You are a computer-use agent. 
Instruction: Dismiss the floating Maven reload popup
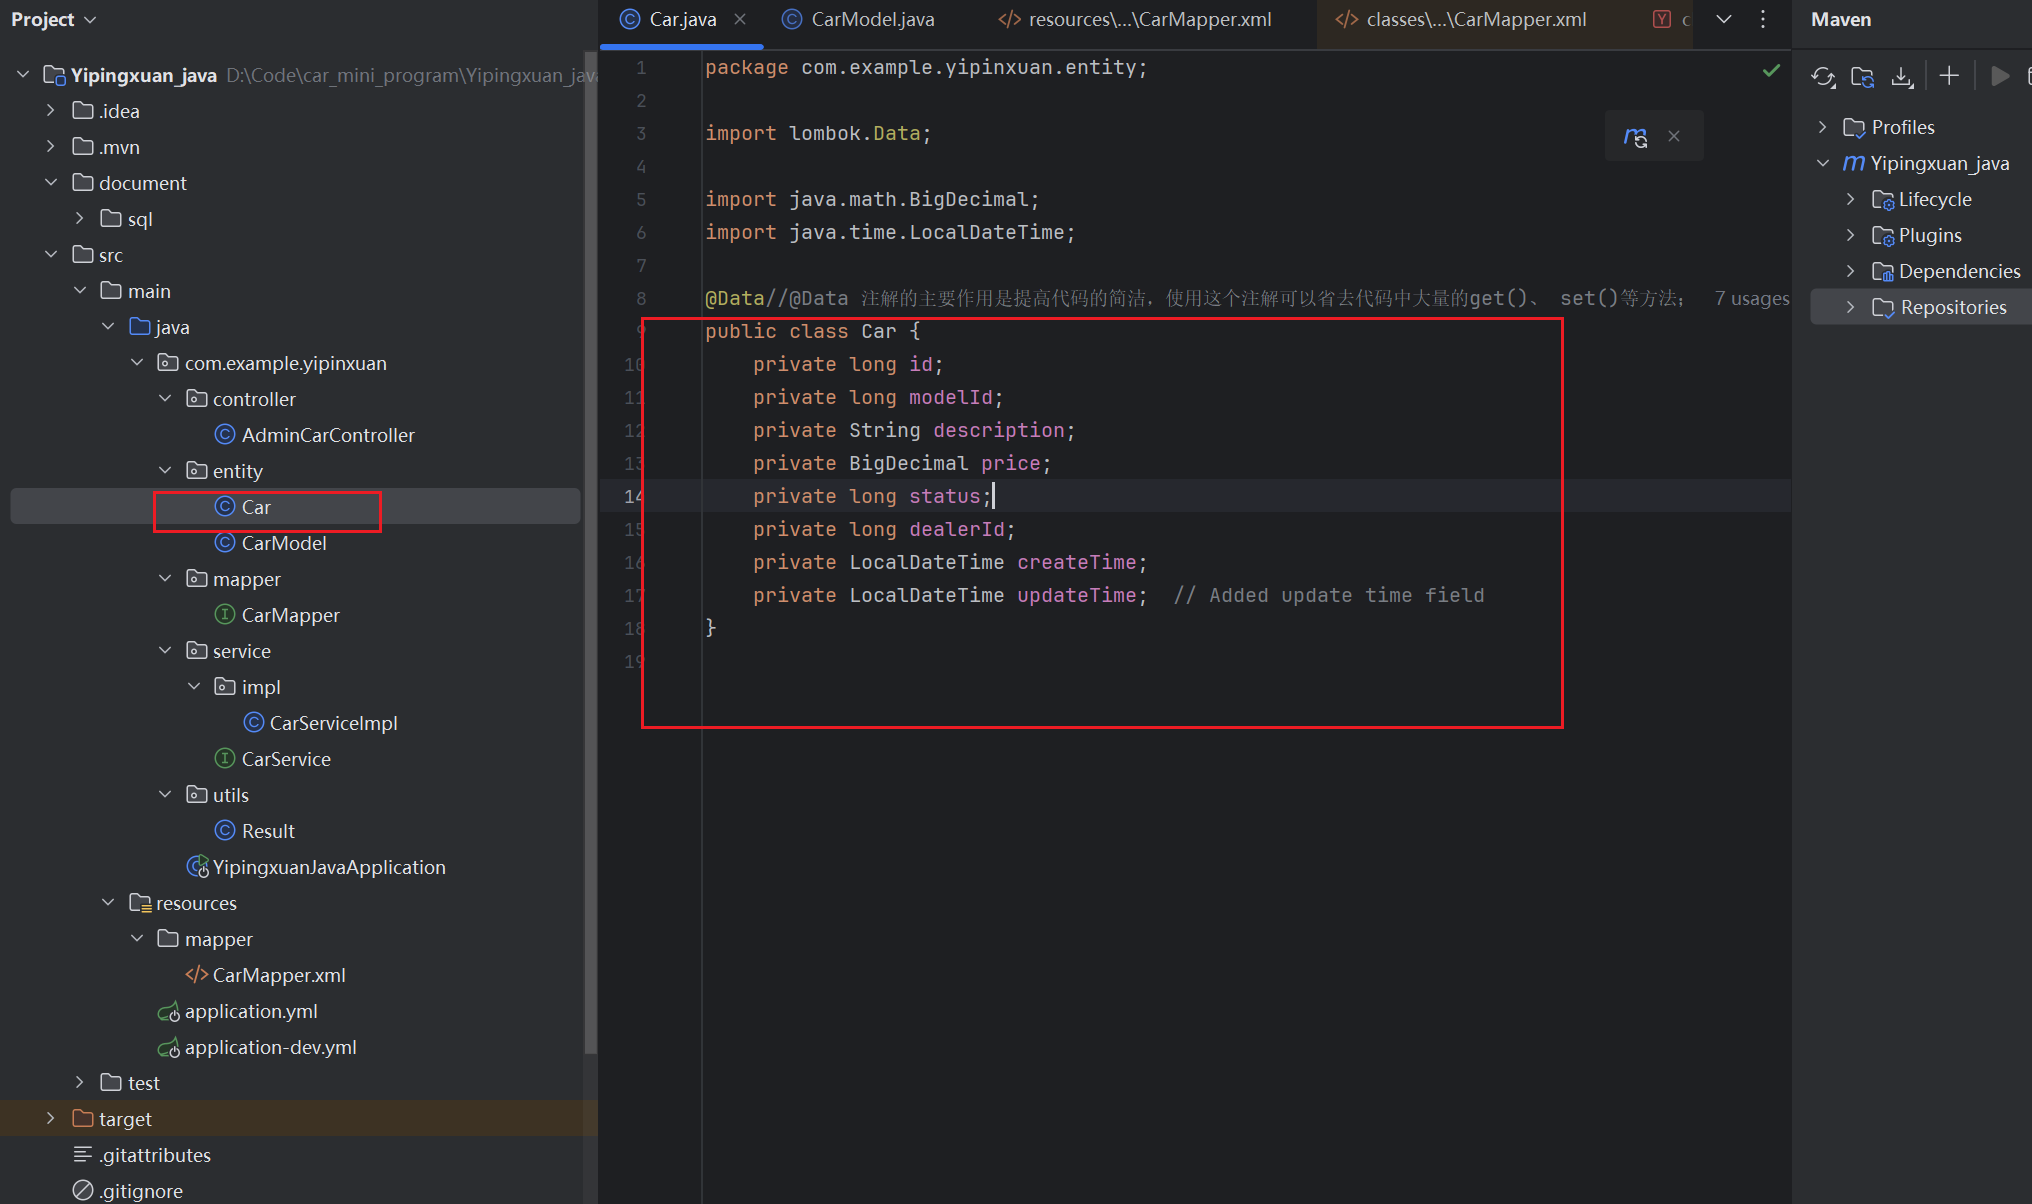click(x=1674, y=137)
